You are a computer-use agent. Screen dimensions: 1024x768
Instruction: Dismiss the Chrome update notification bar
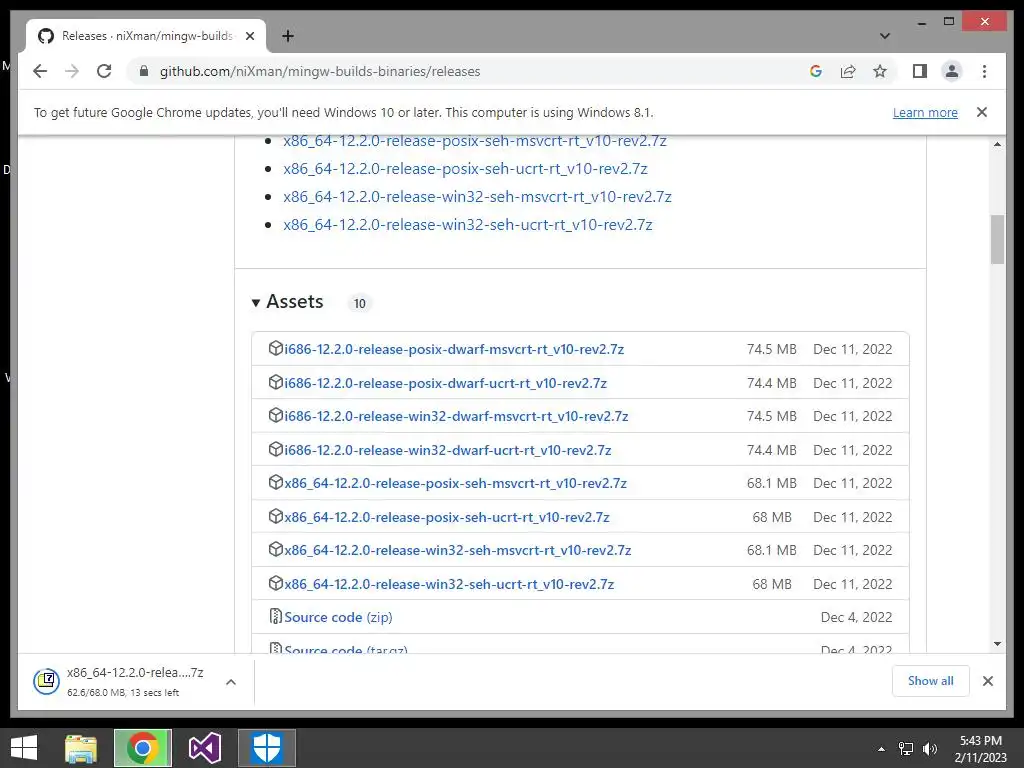pos(982,112)
